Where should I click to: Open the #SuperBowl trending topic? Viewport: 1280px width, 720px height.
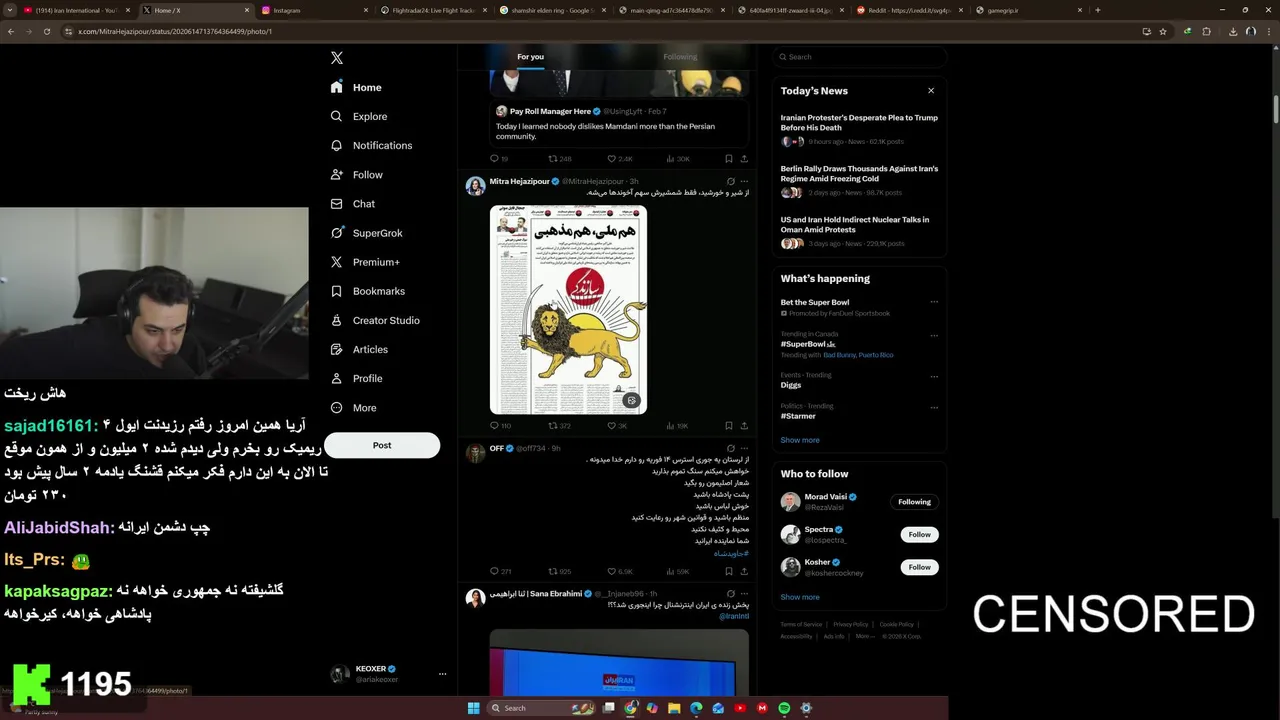click(x=808, y=344)
